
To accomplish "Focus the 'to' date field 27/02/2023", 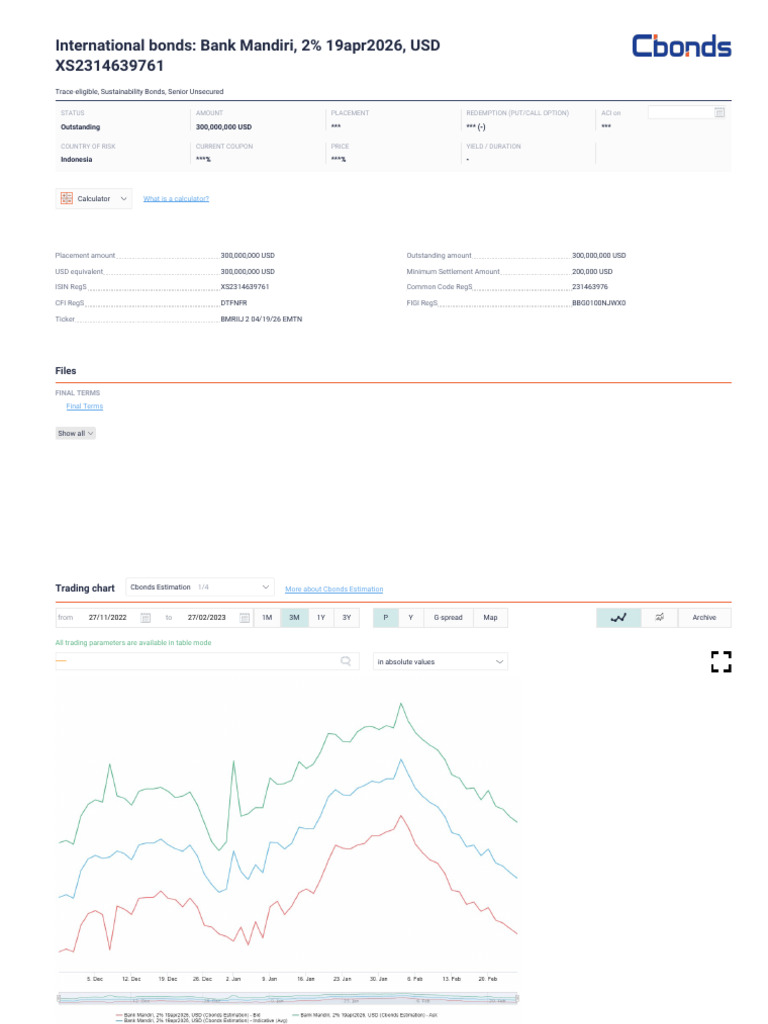I will click(206, 618).
